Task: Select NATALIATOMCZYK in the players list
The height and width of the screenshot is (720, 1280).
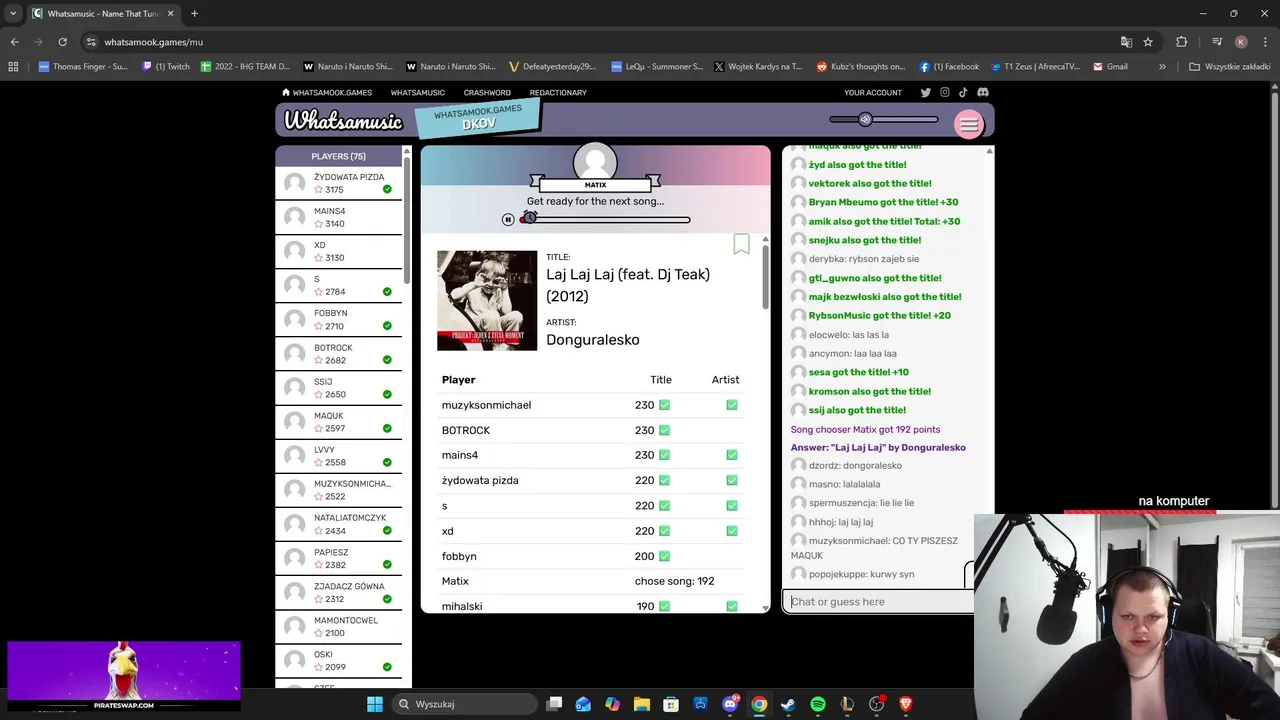Action: pos(338,524)
